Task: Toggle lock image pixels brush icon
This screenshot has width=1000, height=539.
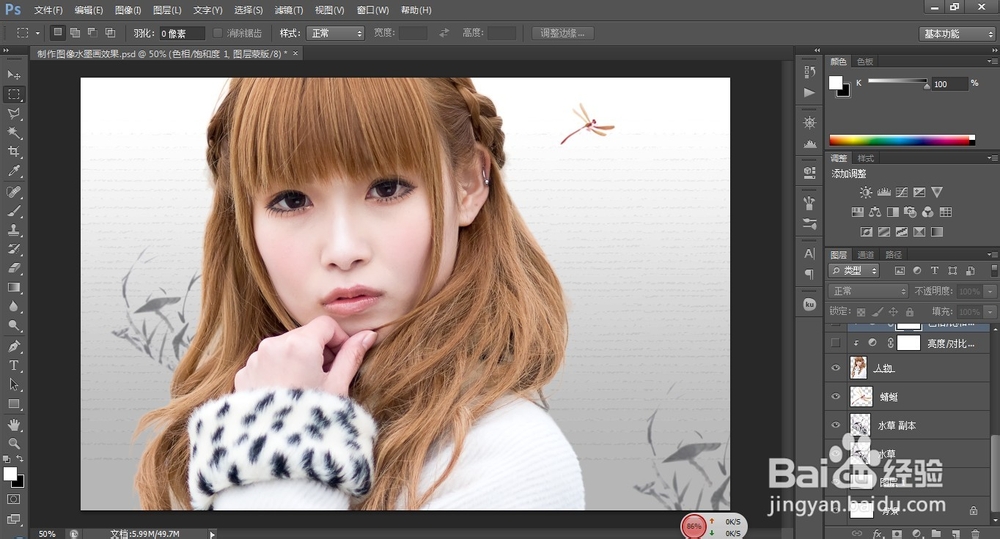Action: tap(878, 312)
